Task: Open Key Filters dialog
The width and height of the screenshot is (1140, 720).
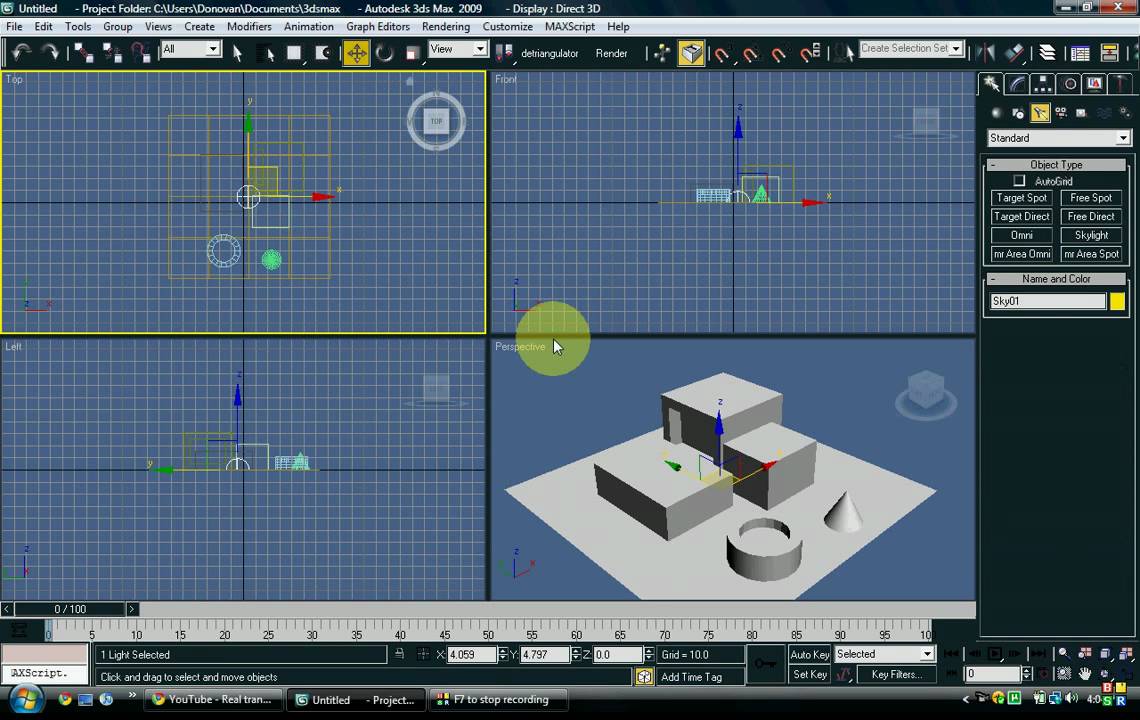Action: [896, 675]
